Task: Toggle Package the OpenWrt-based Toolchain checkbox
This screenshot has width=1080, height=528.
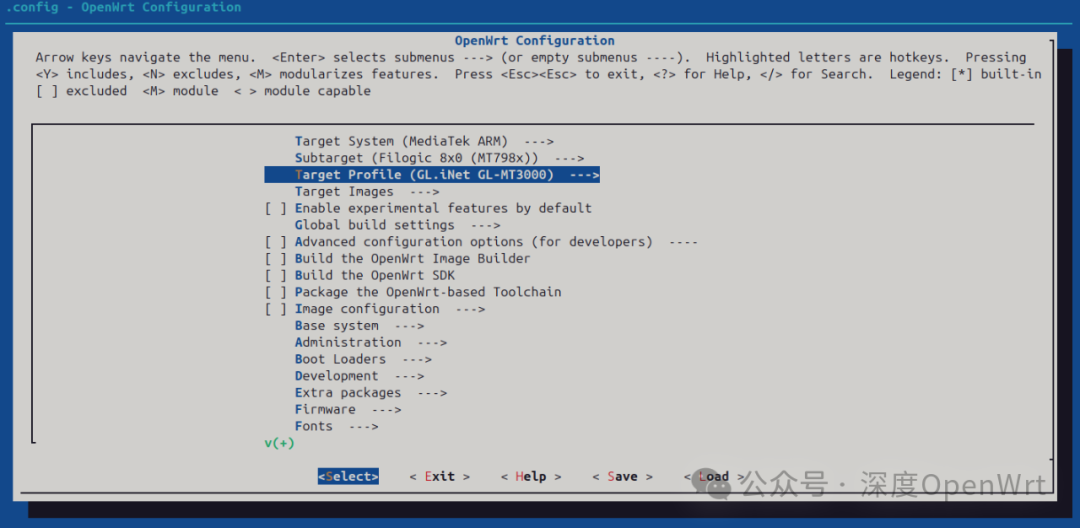Action: pyautogui.click(x=276, y=292)
